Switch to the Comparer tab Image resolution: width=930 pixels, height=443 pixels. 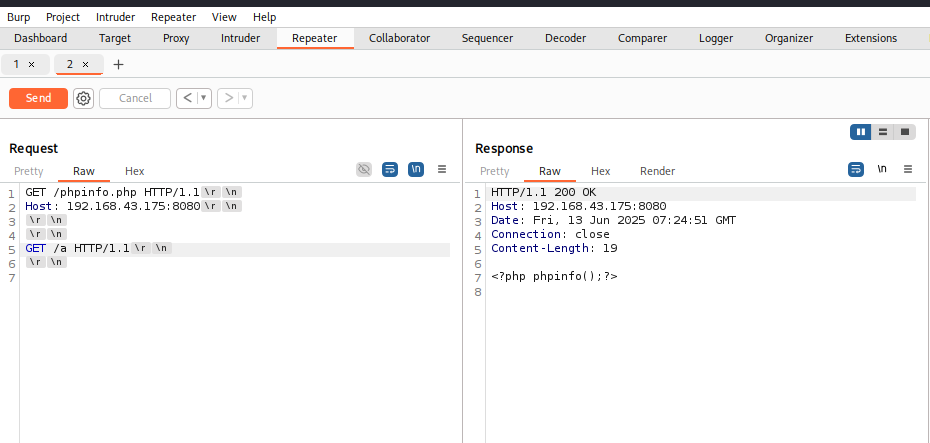(x=642, y=39)
